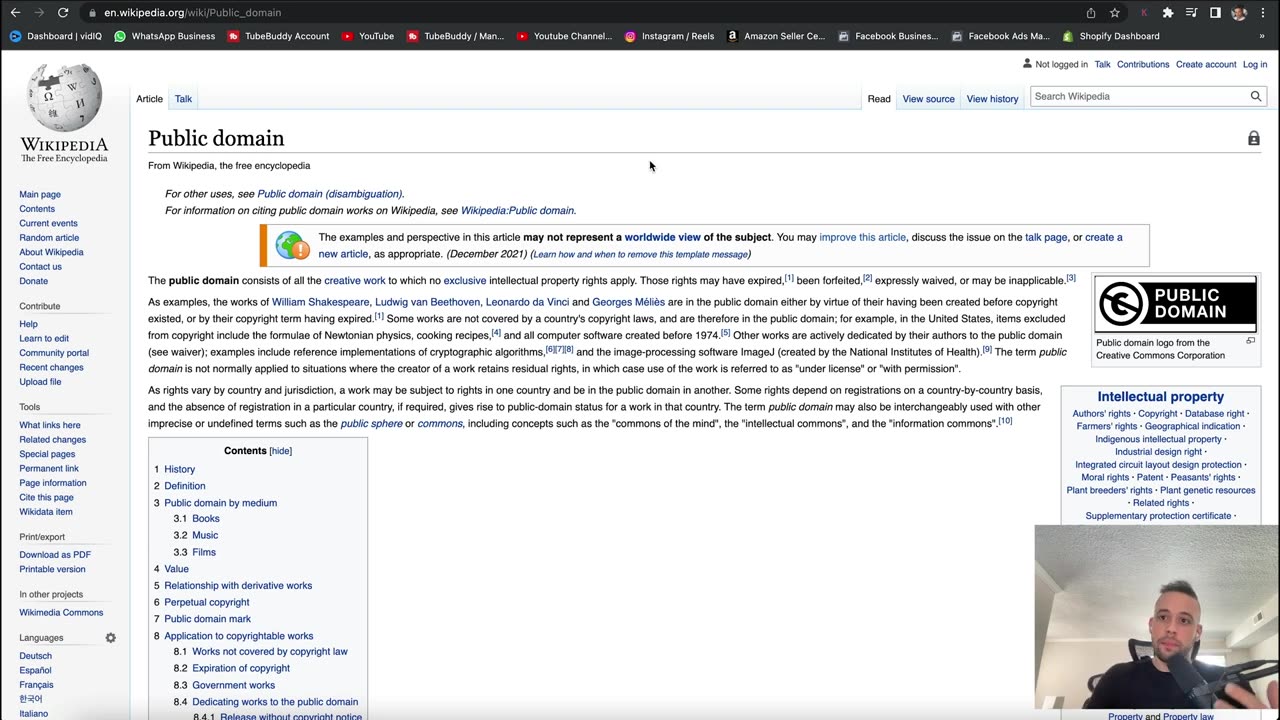Click the magnifier icon in Wikipedia search
This screenshot has width=1280, height=720.
click(x=1256, y=97)
